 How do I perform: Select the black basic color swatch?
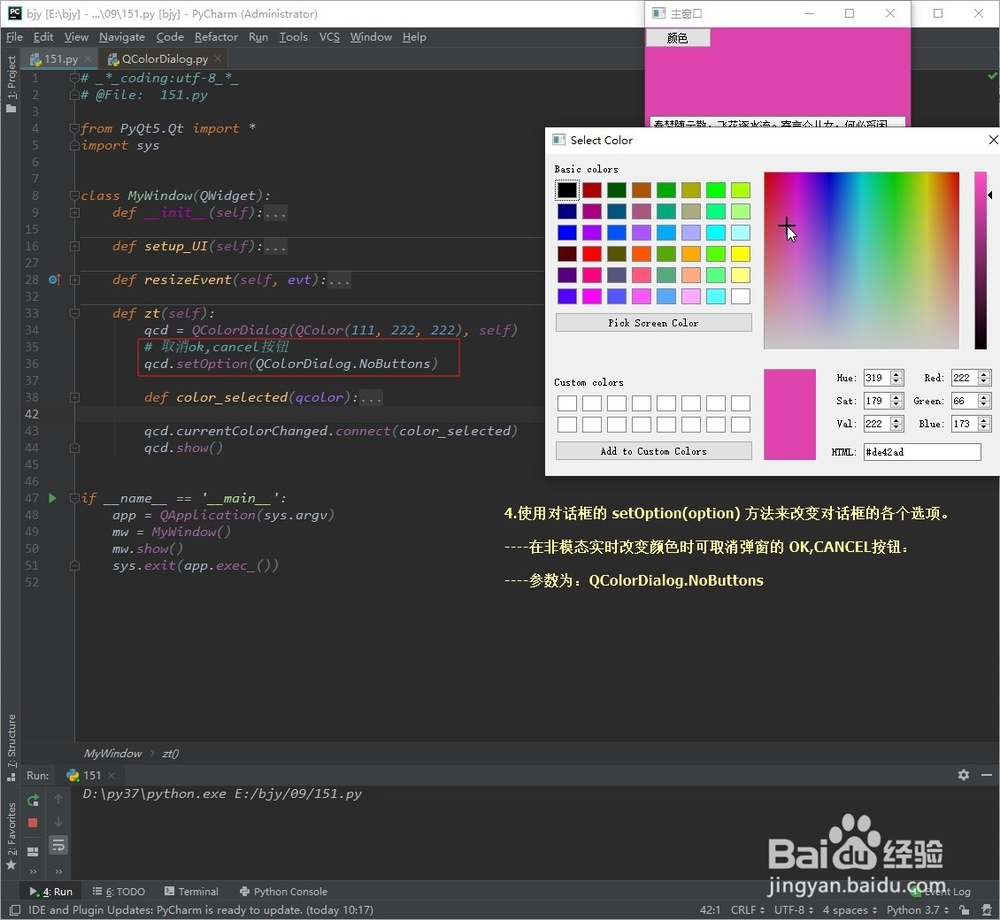[566, 190]
